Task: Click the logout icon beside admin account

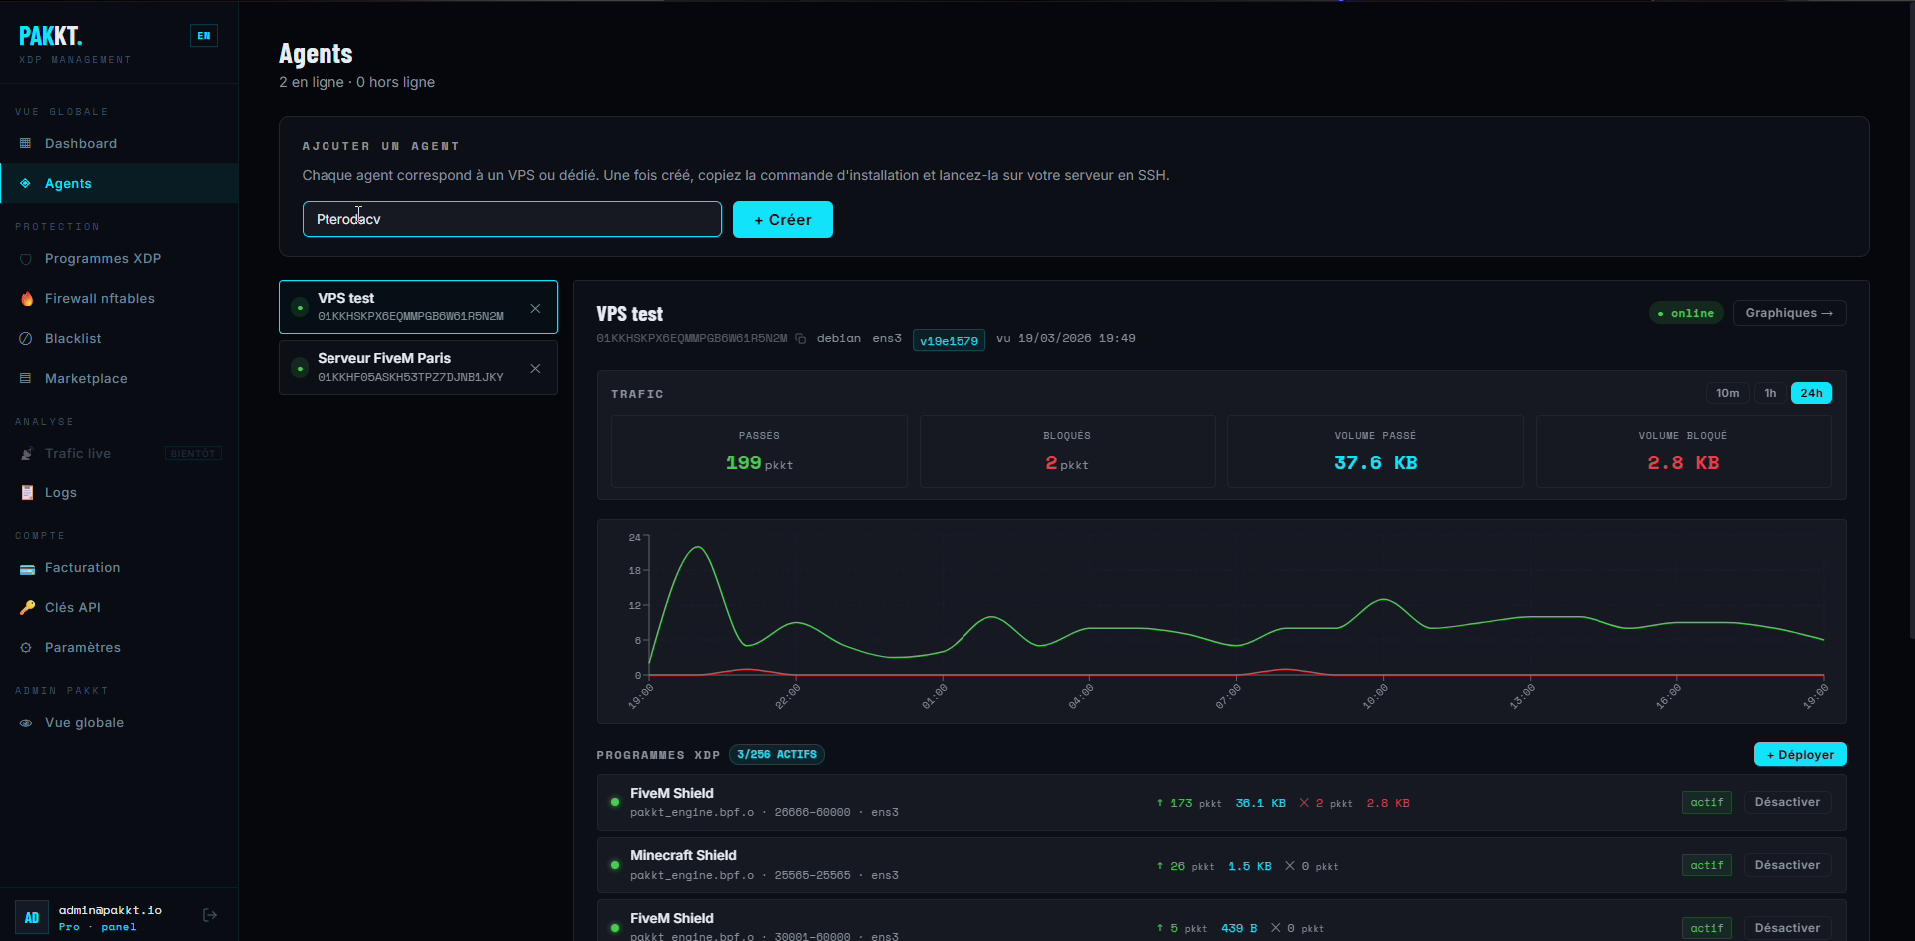Action: [x=210, y=915]
